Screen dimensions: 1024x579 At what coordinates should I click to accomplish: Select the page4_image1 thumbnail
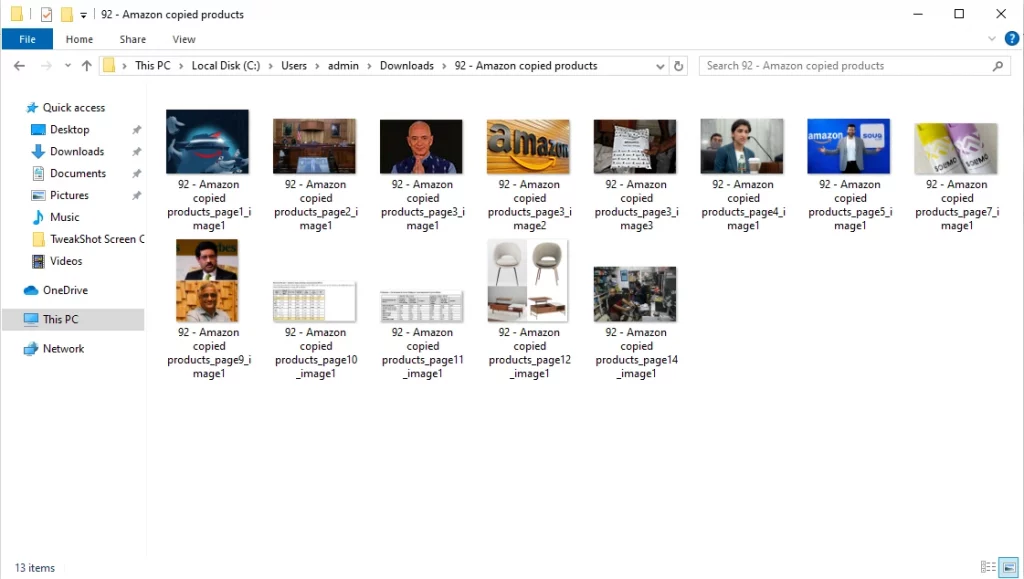tap(742, 146)
